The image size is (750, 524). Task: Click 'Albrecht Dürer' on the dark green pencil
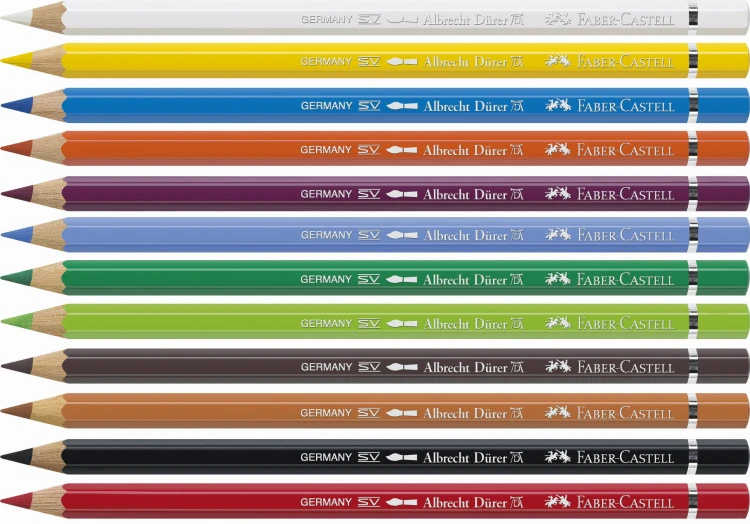point(465,279)
